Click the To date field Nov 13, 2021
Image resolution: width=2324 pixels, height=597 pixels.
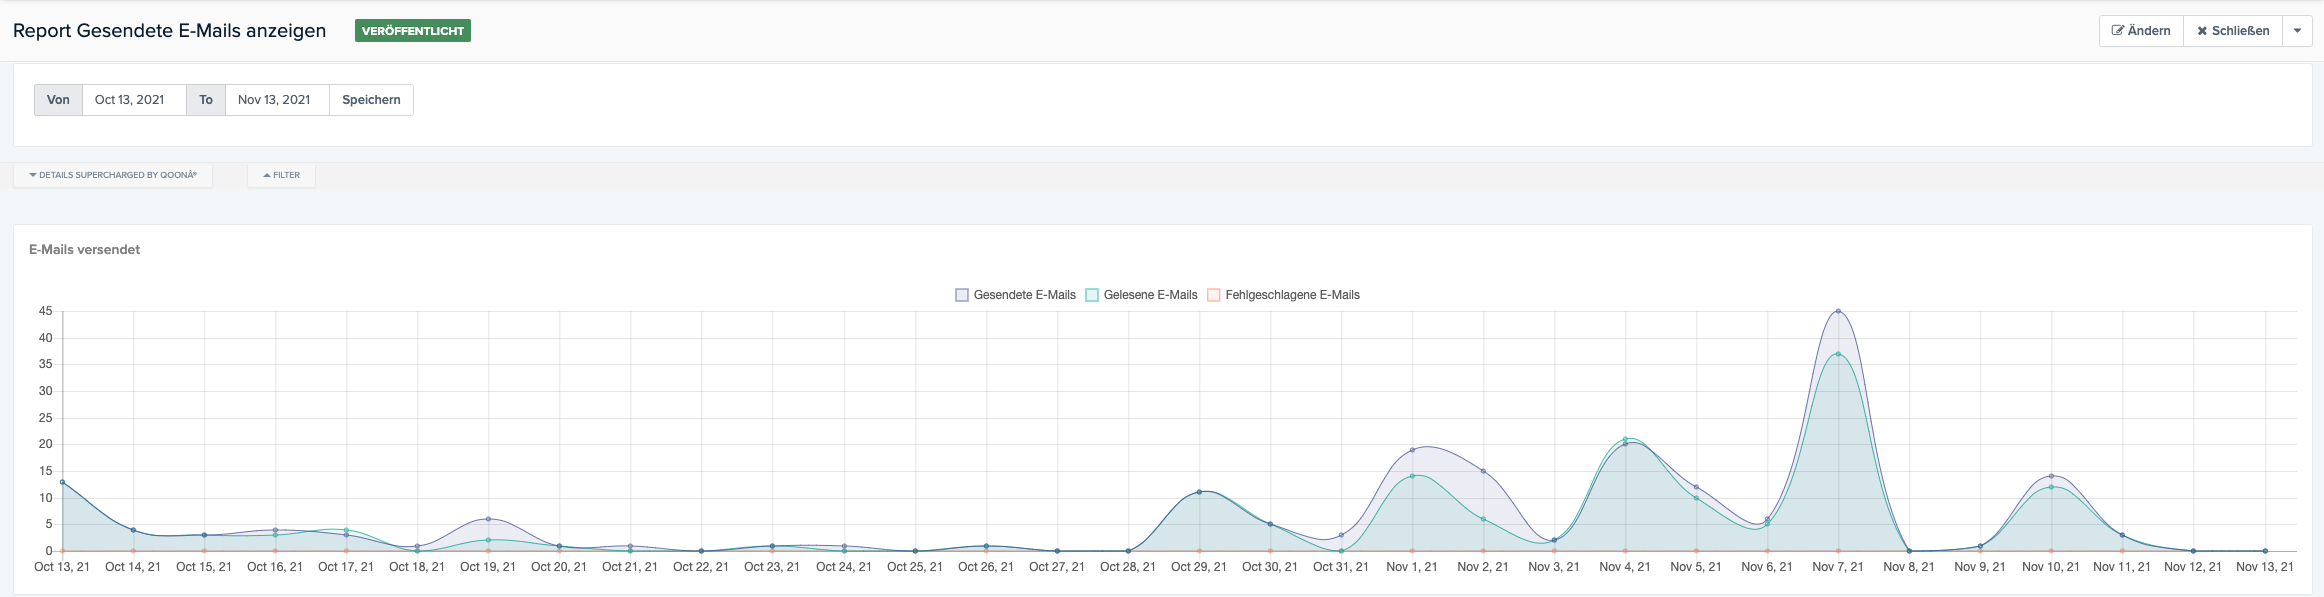tap(276, 100)
